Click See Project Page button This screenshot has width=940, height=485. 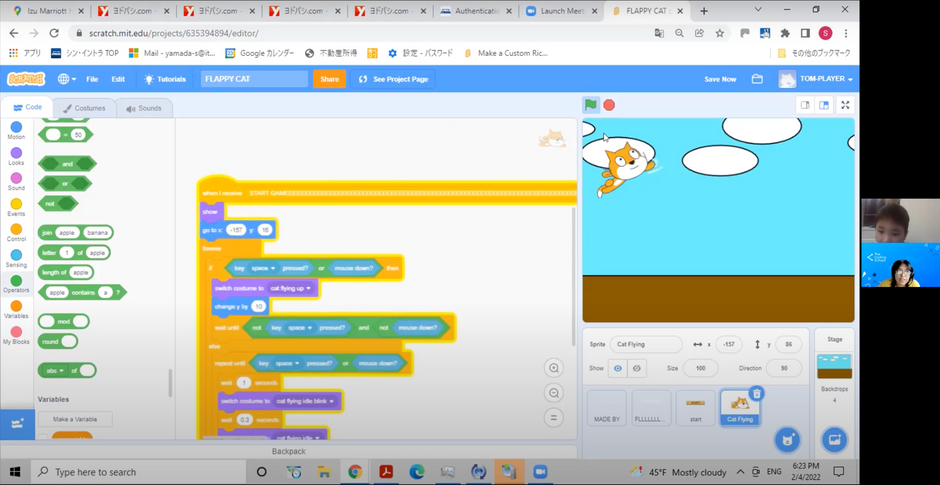tap(393, 79)
